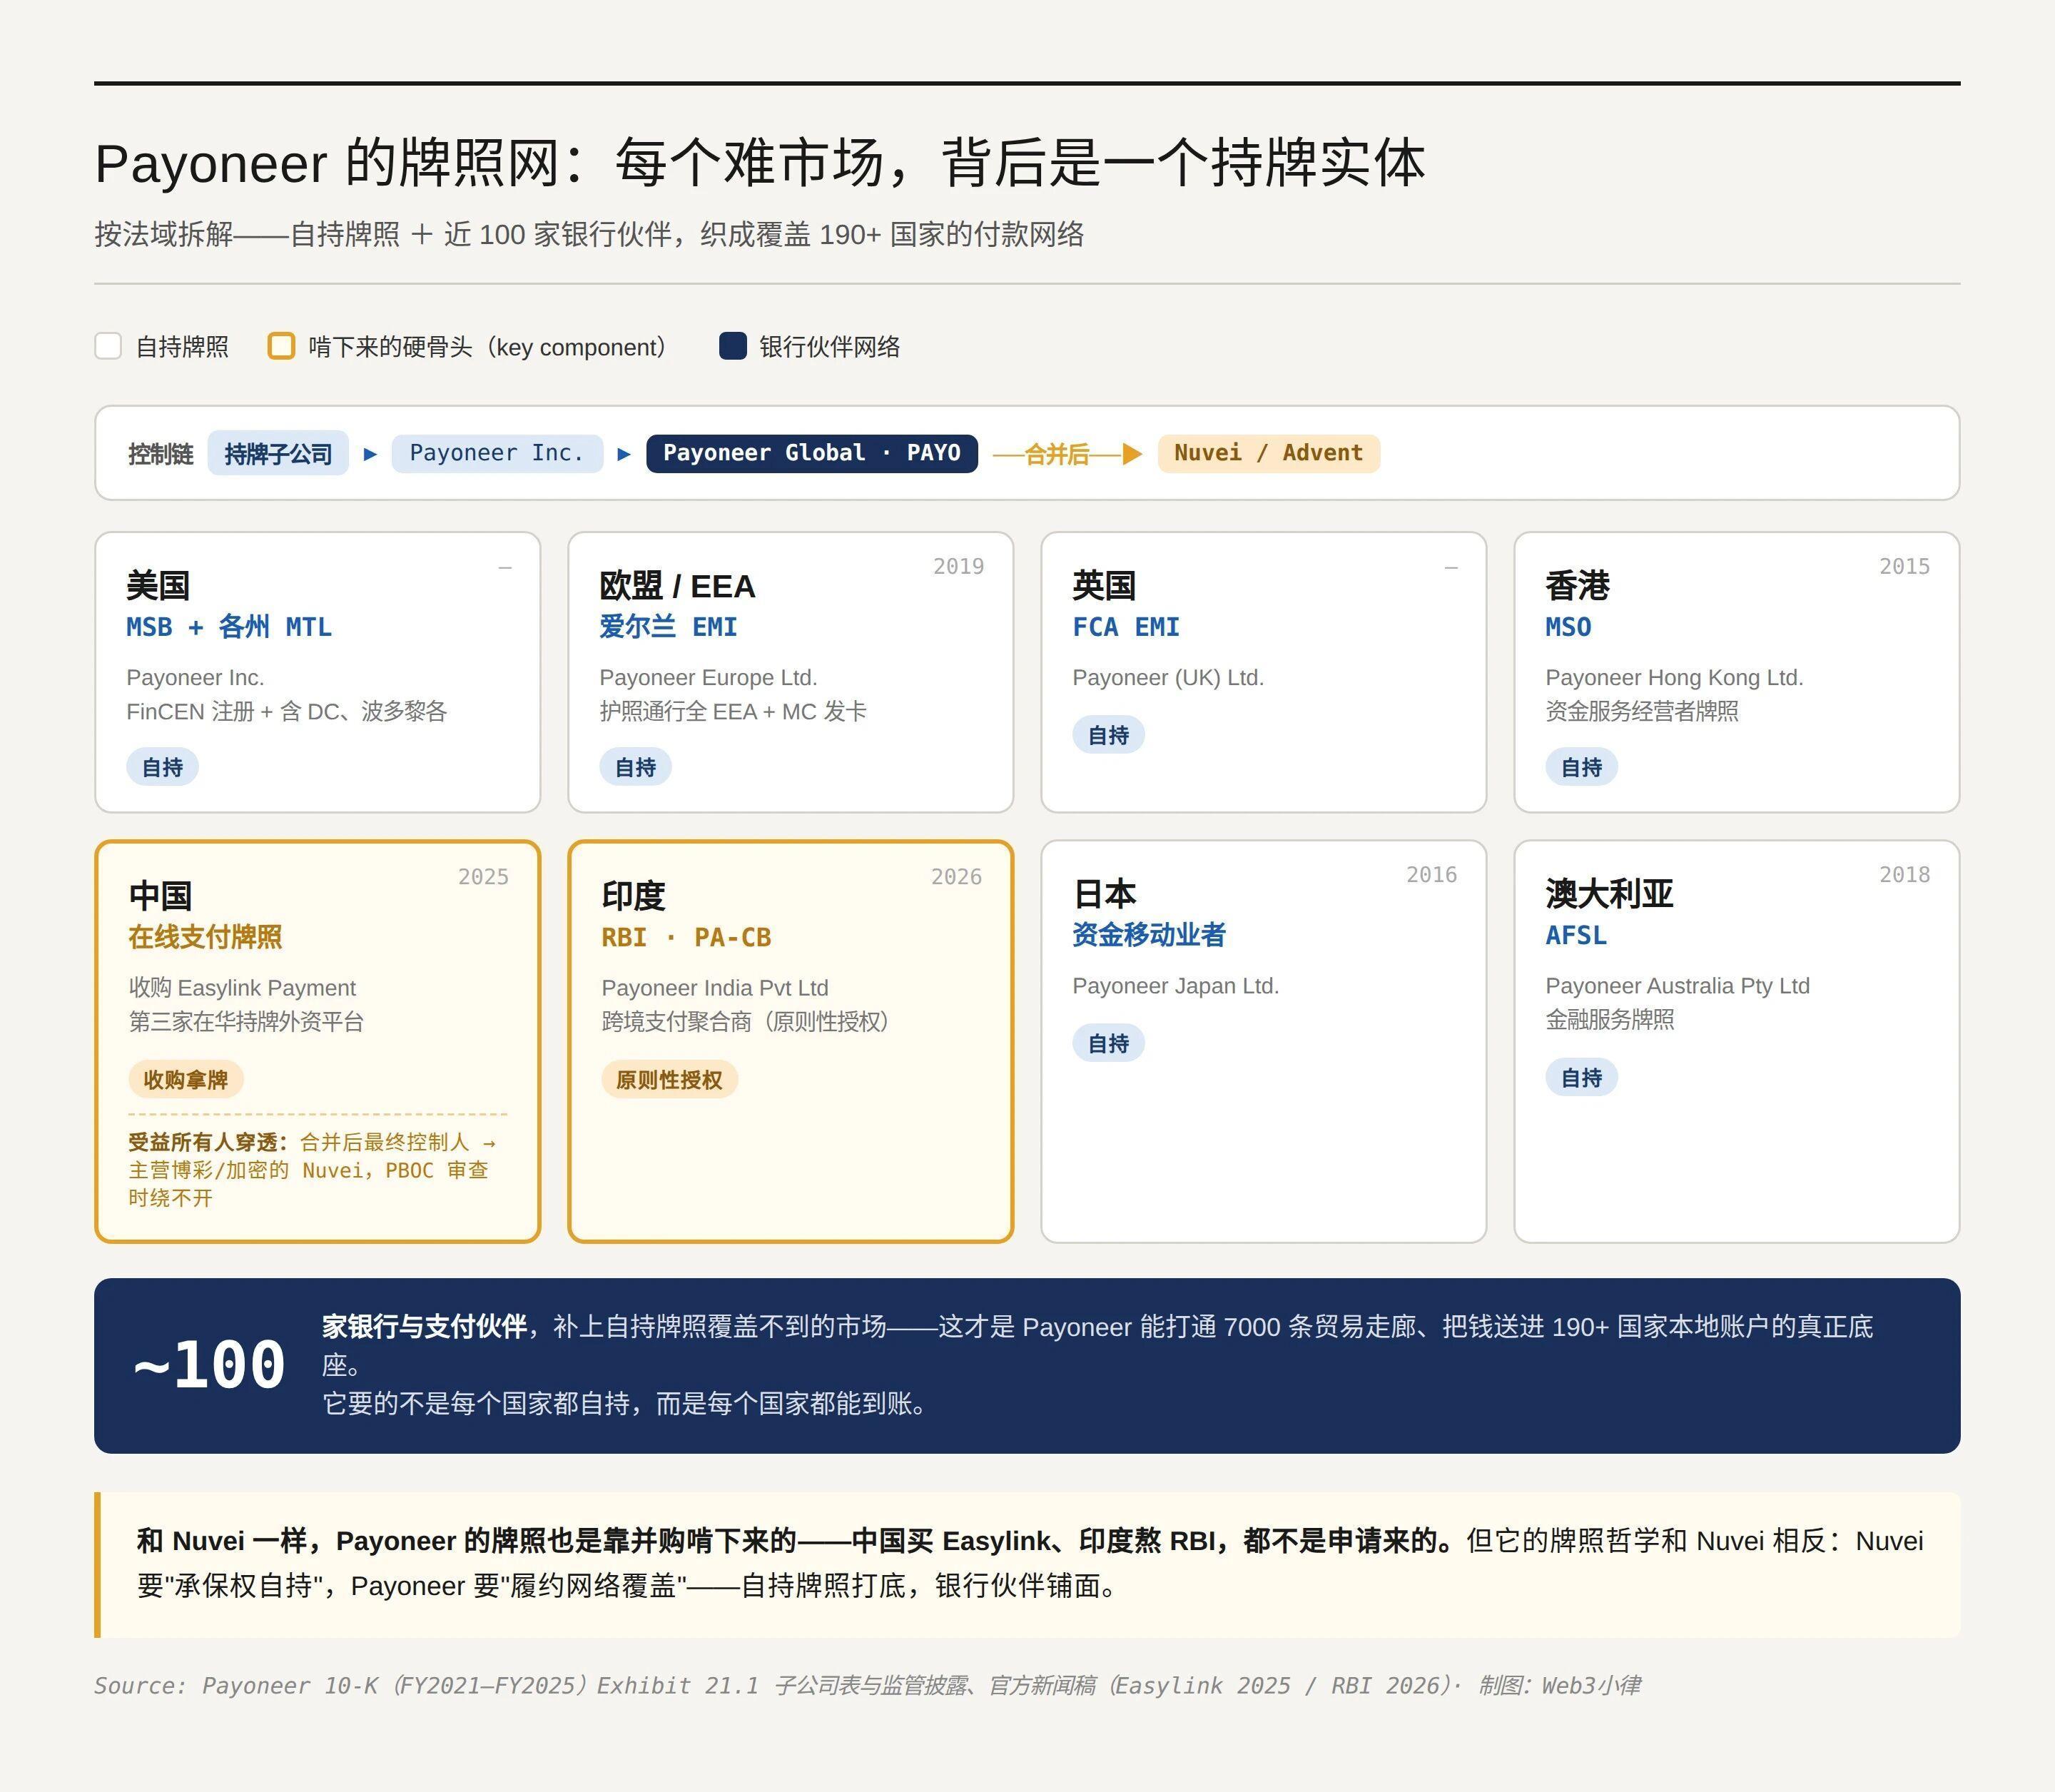Screen dimensions: 2055x1792
Task: Click the ~100 figure in navy banner
Action: [x=209, y=1365]
